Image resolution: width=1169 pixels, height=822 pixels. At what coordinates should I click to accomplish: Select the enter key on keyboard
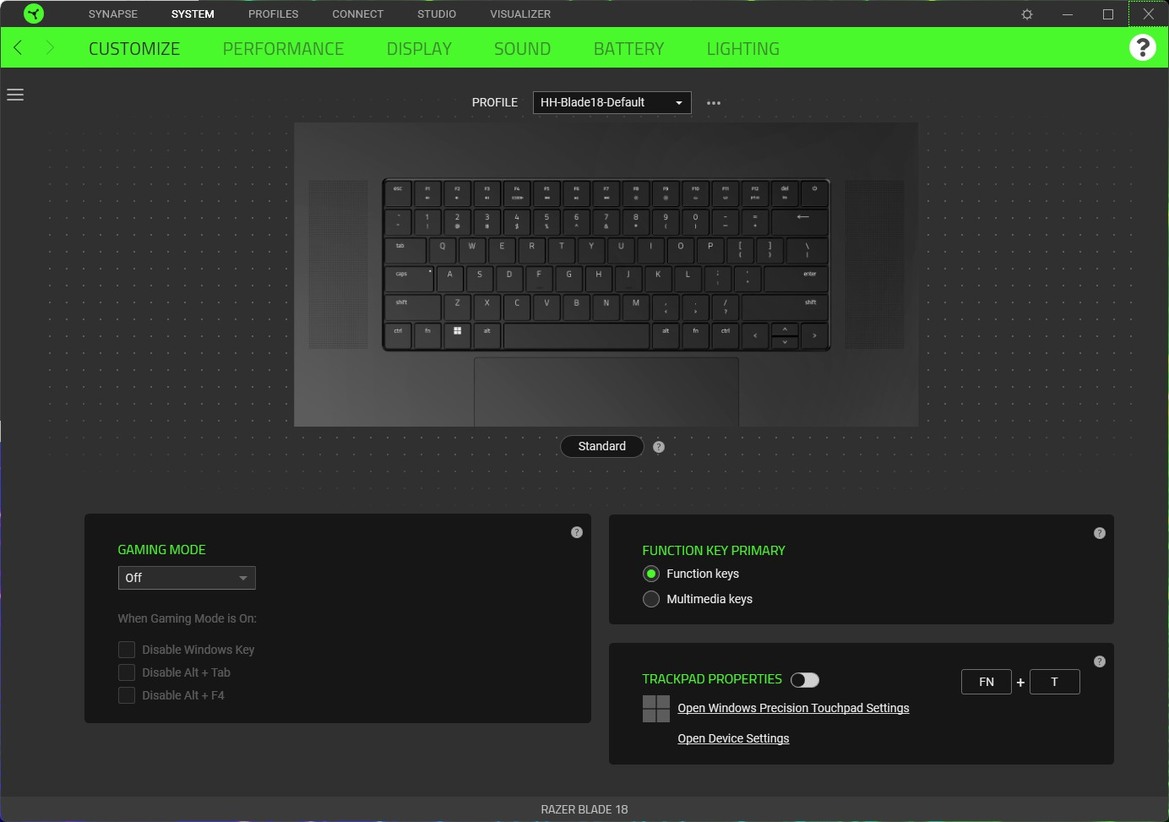[x=796, y=278]
